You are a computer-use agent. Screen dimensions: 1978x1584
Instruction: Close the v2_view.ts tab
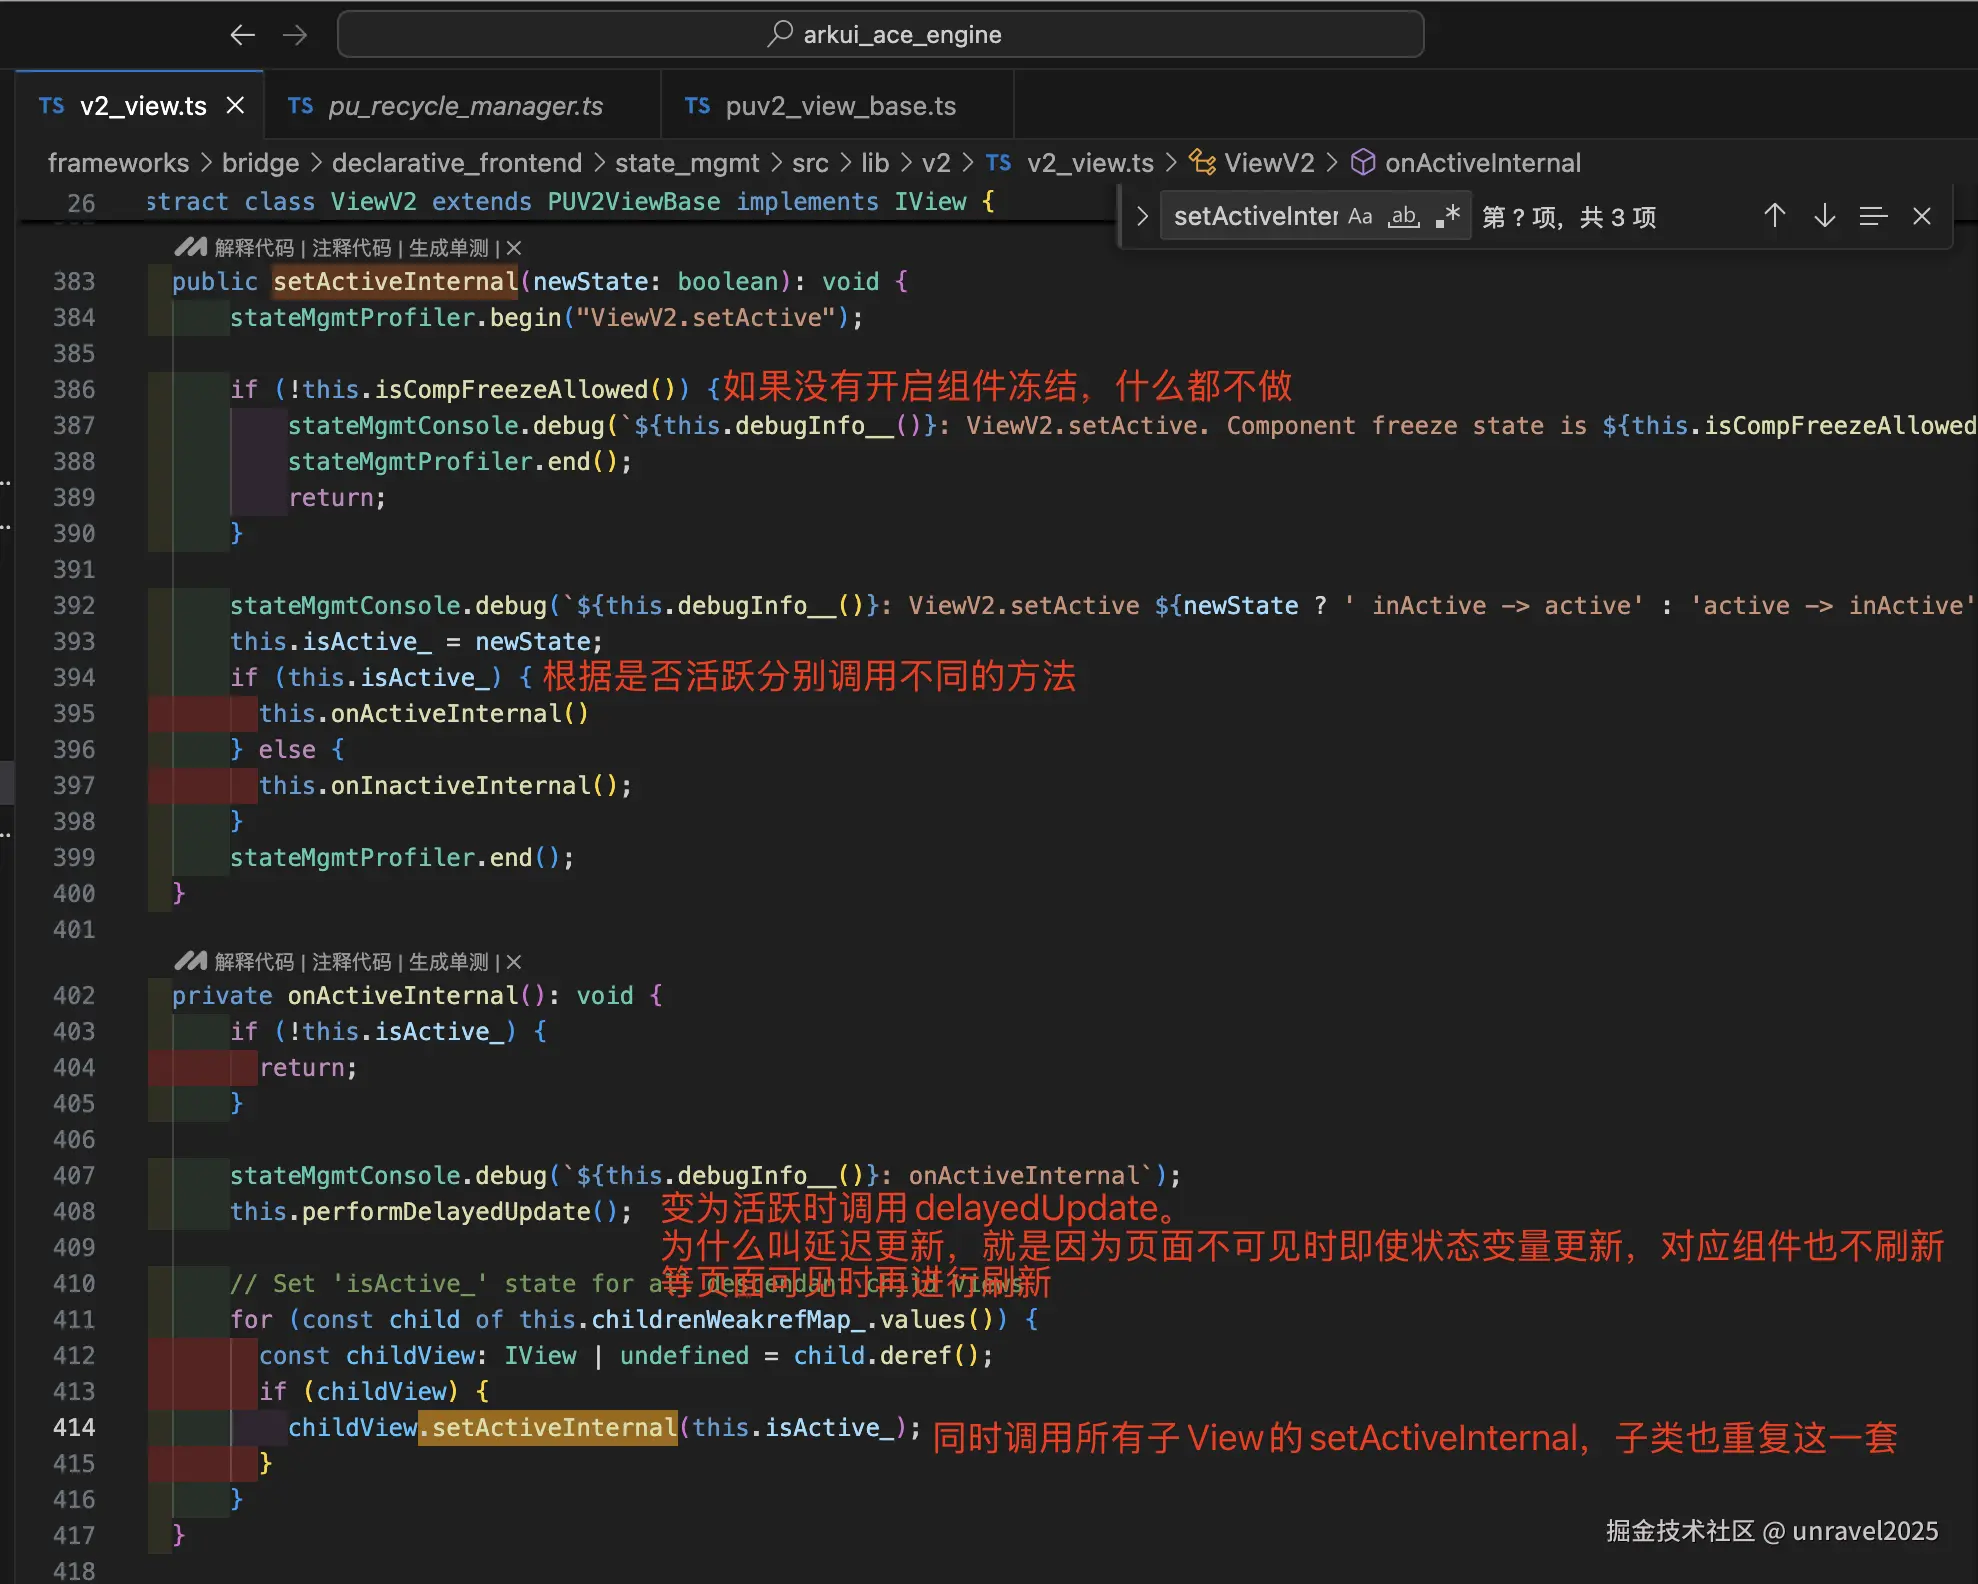[235, 105]
